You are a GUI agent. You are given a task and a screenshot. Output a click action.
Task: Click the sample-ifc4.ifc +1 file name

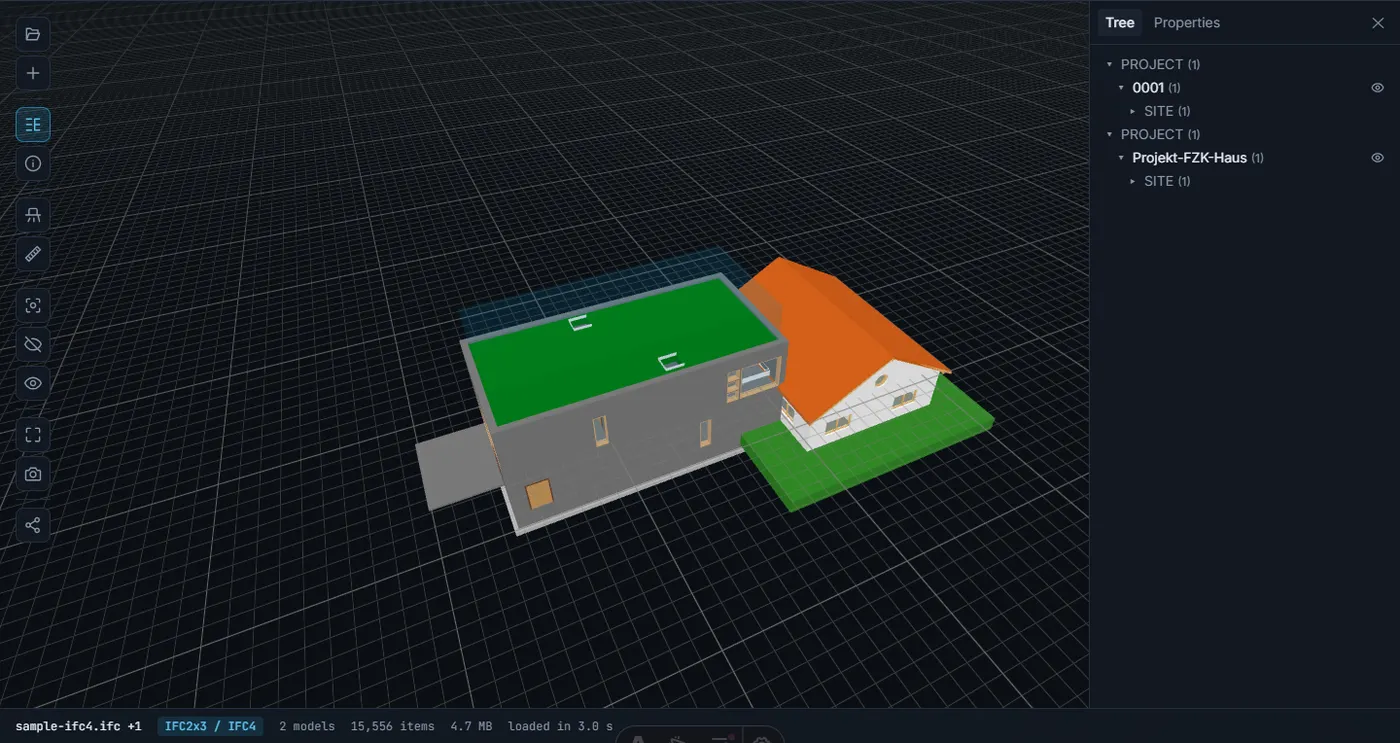pyautogui.click(x=78, y=726)
